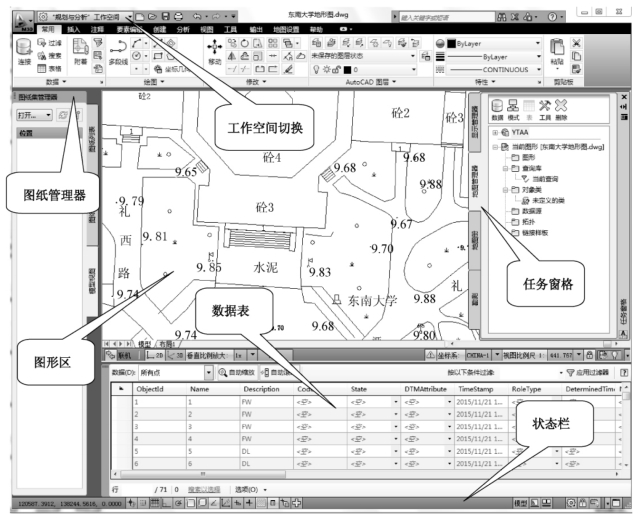Switch to the Insert (插入) ribbon tab
640x522 pixels.
(73, 29)
